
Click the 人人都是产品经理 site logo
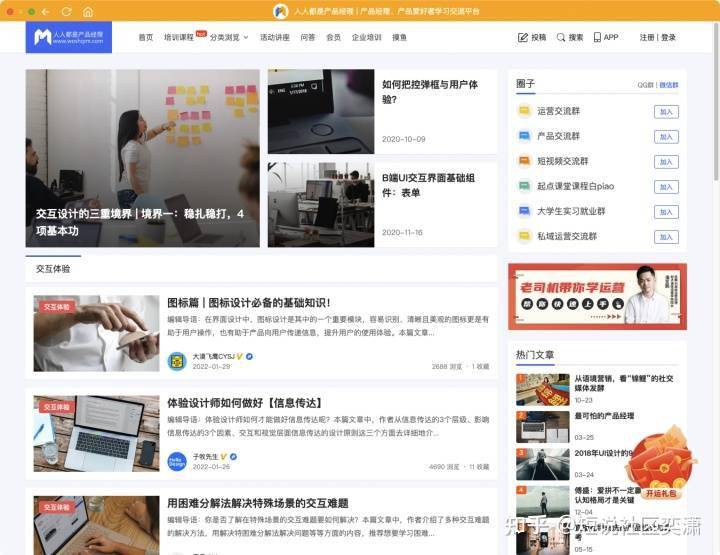(x=69, y=37)
